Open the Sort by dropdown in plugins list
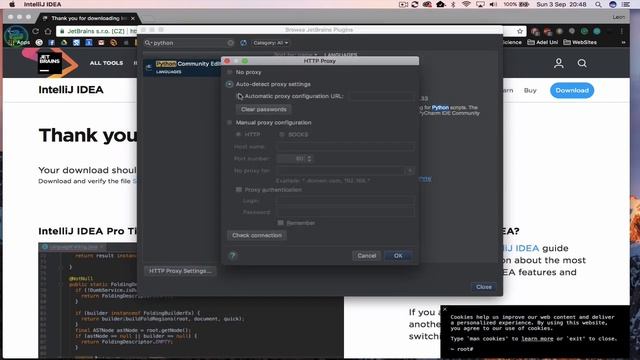The image size is (640, 360). click(x=296, y=54)
